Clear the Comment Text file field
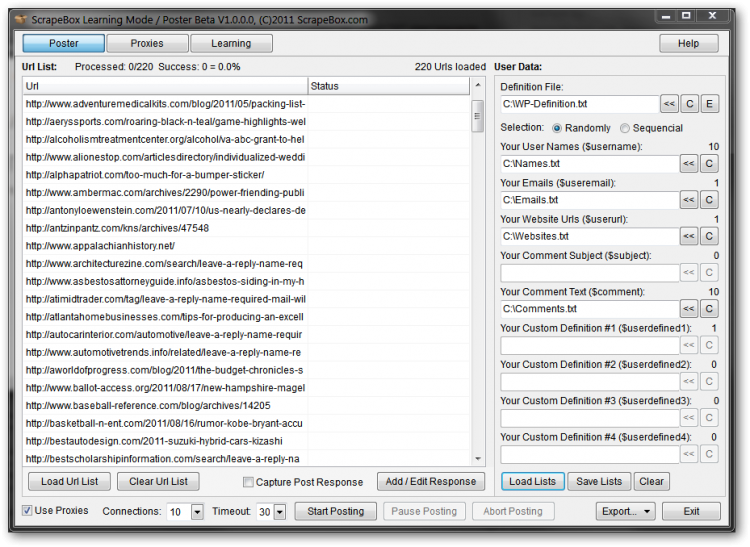The width and height of the screenshot is (750, 547). pos(709,309)
